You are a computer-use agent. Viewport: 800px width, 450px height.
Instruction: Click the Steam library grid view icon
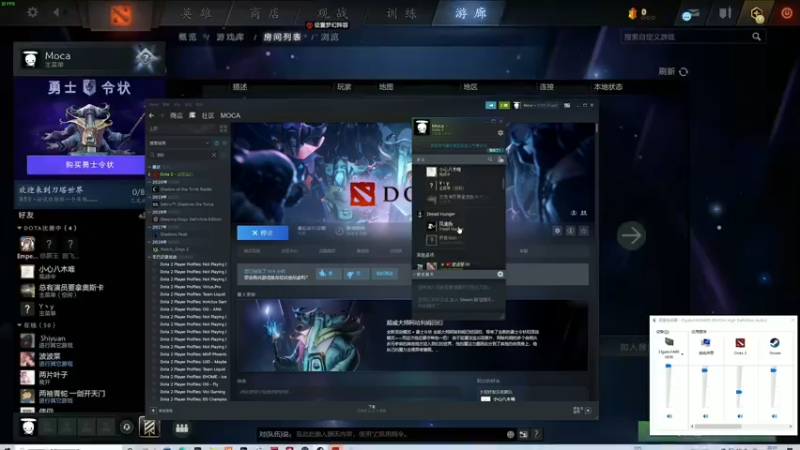pos(223,129)
